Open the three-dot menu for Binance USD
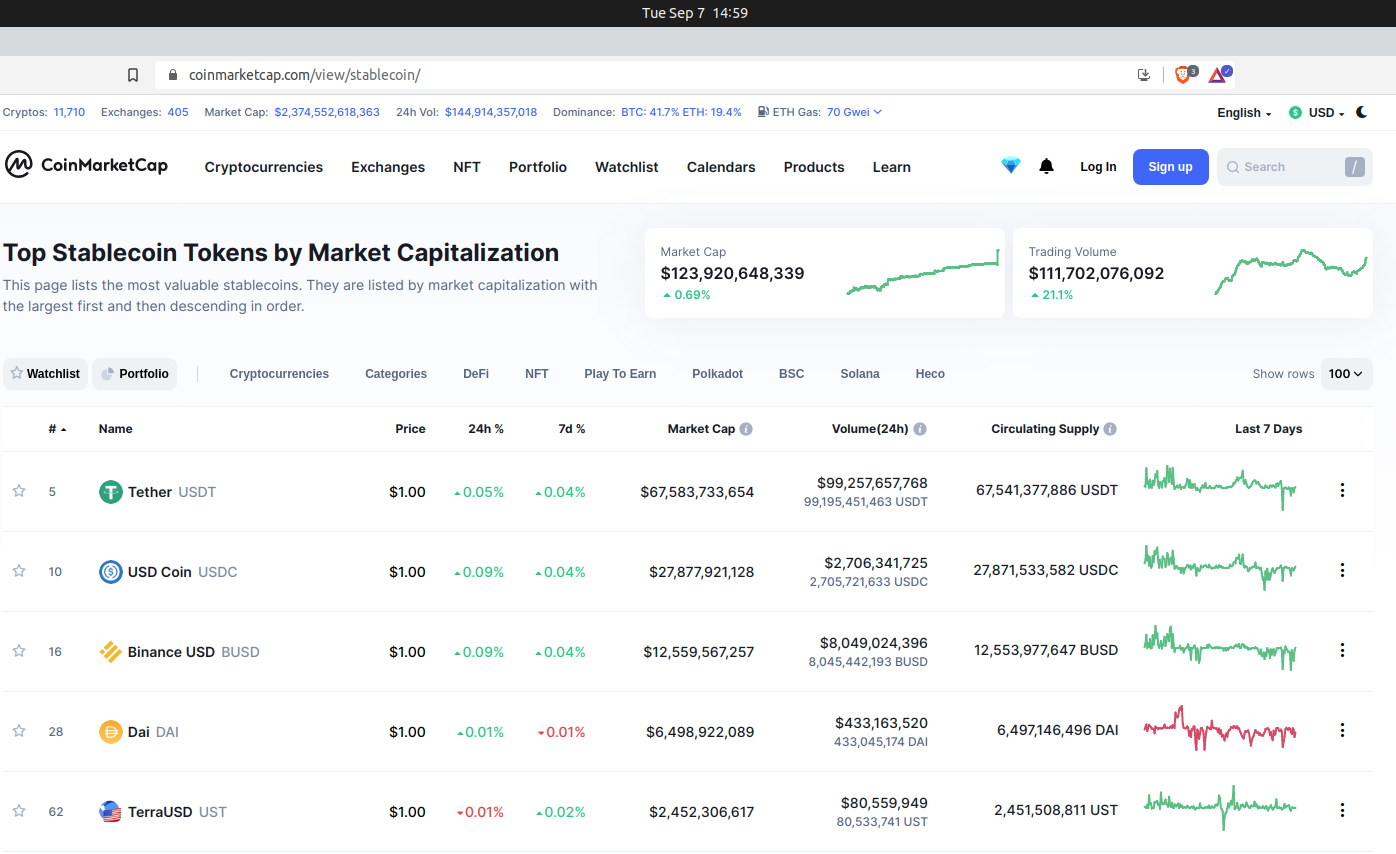The width and height of the screenshot is (1396, 854). (1342, 650)
